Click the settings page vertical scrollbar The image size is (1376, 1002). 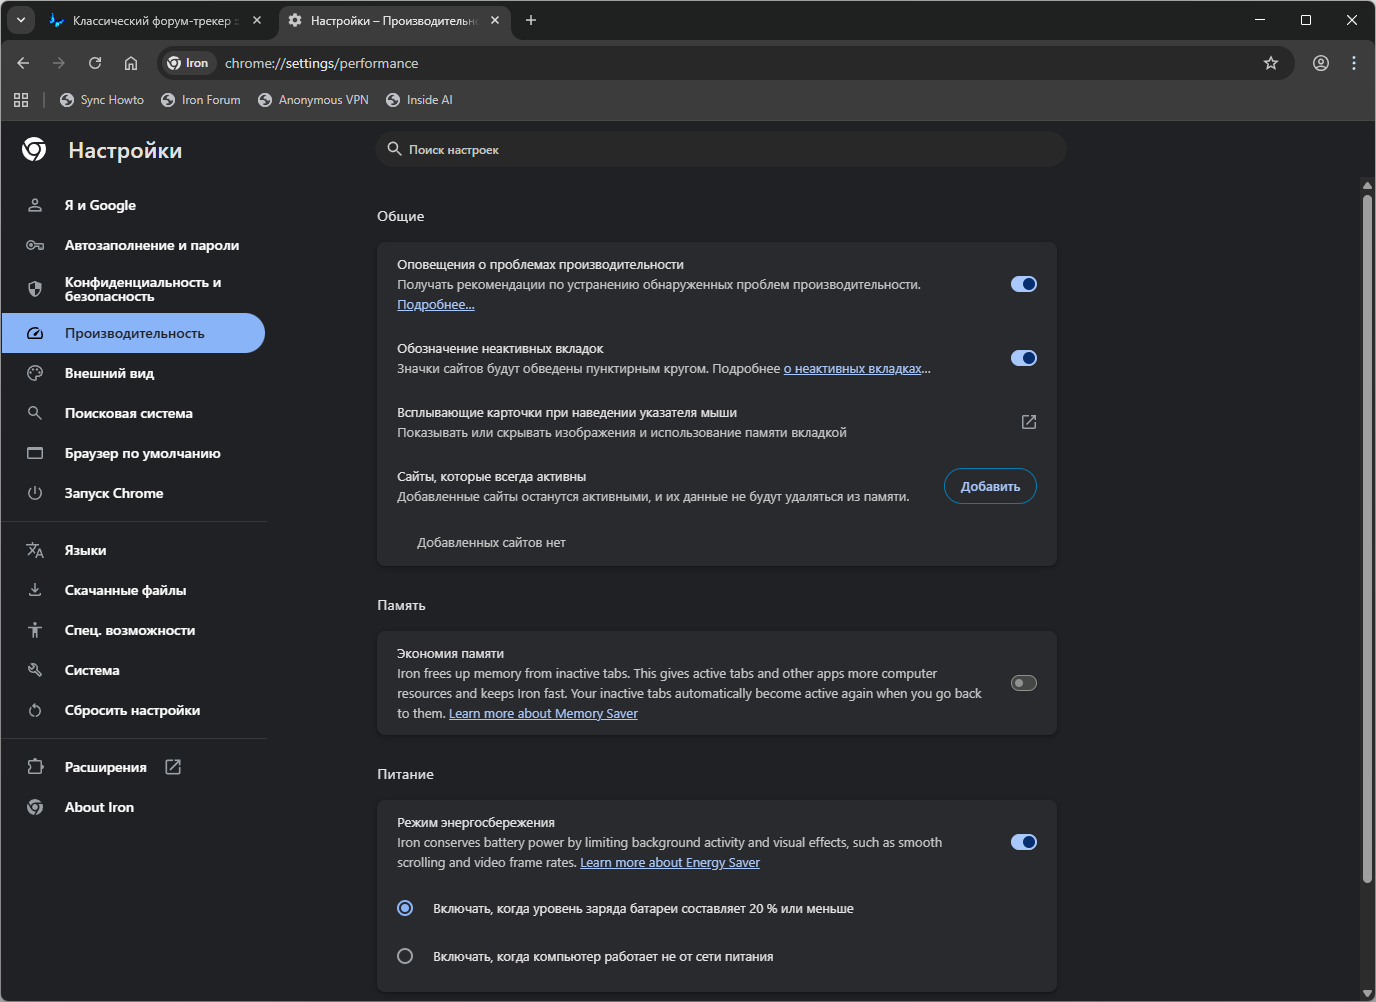click(x=1367, y=540)
